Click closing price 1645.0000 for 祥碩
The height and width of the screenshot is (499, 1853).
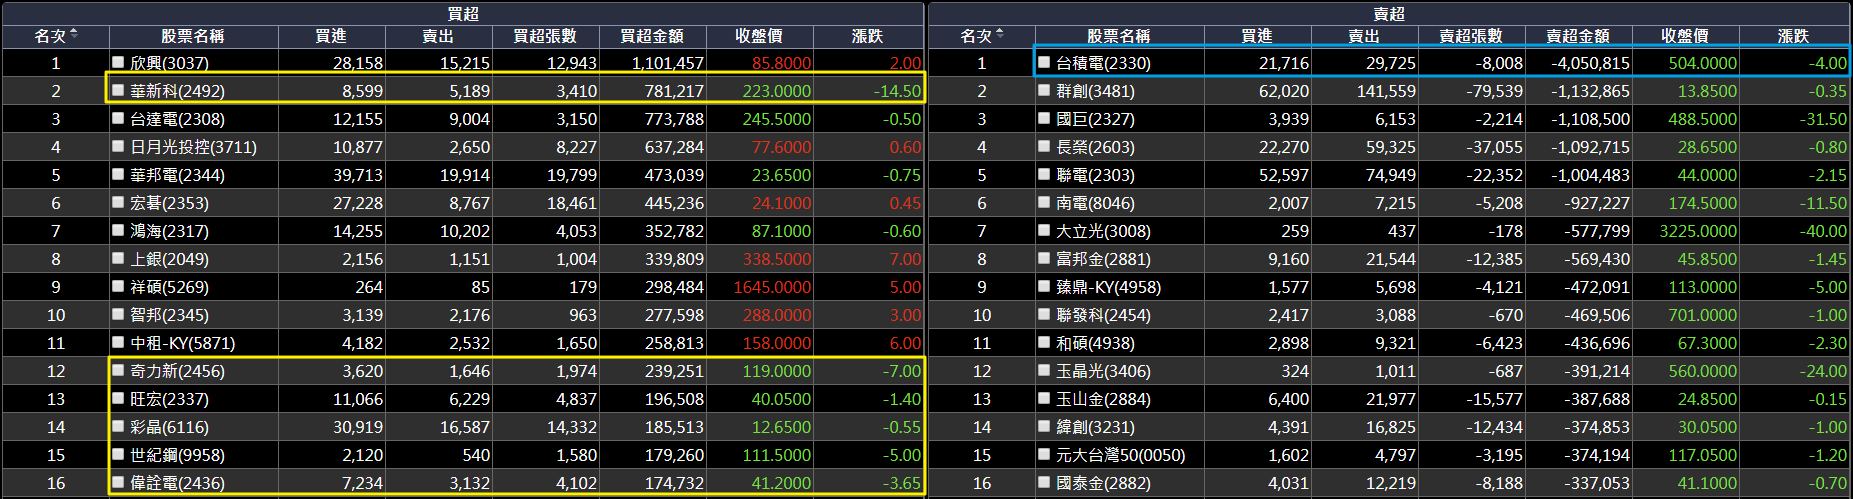[772, 287]
